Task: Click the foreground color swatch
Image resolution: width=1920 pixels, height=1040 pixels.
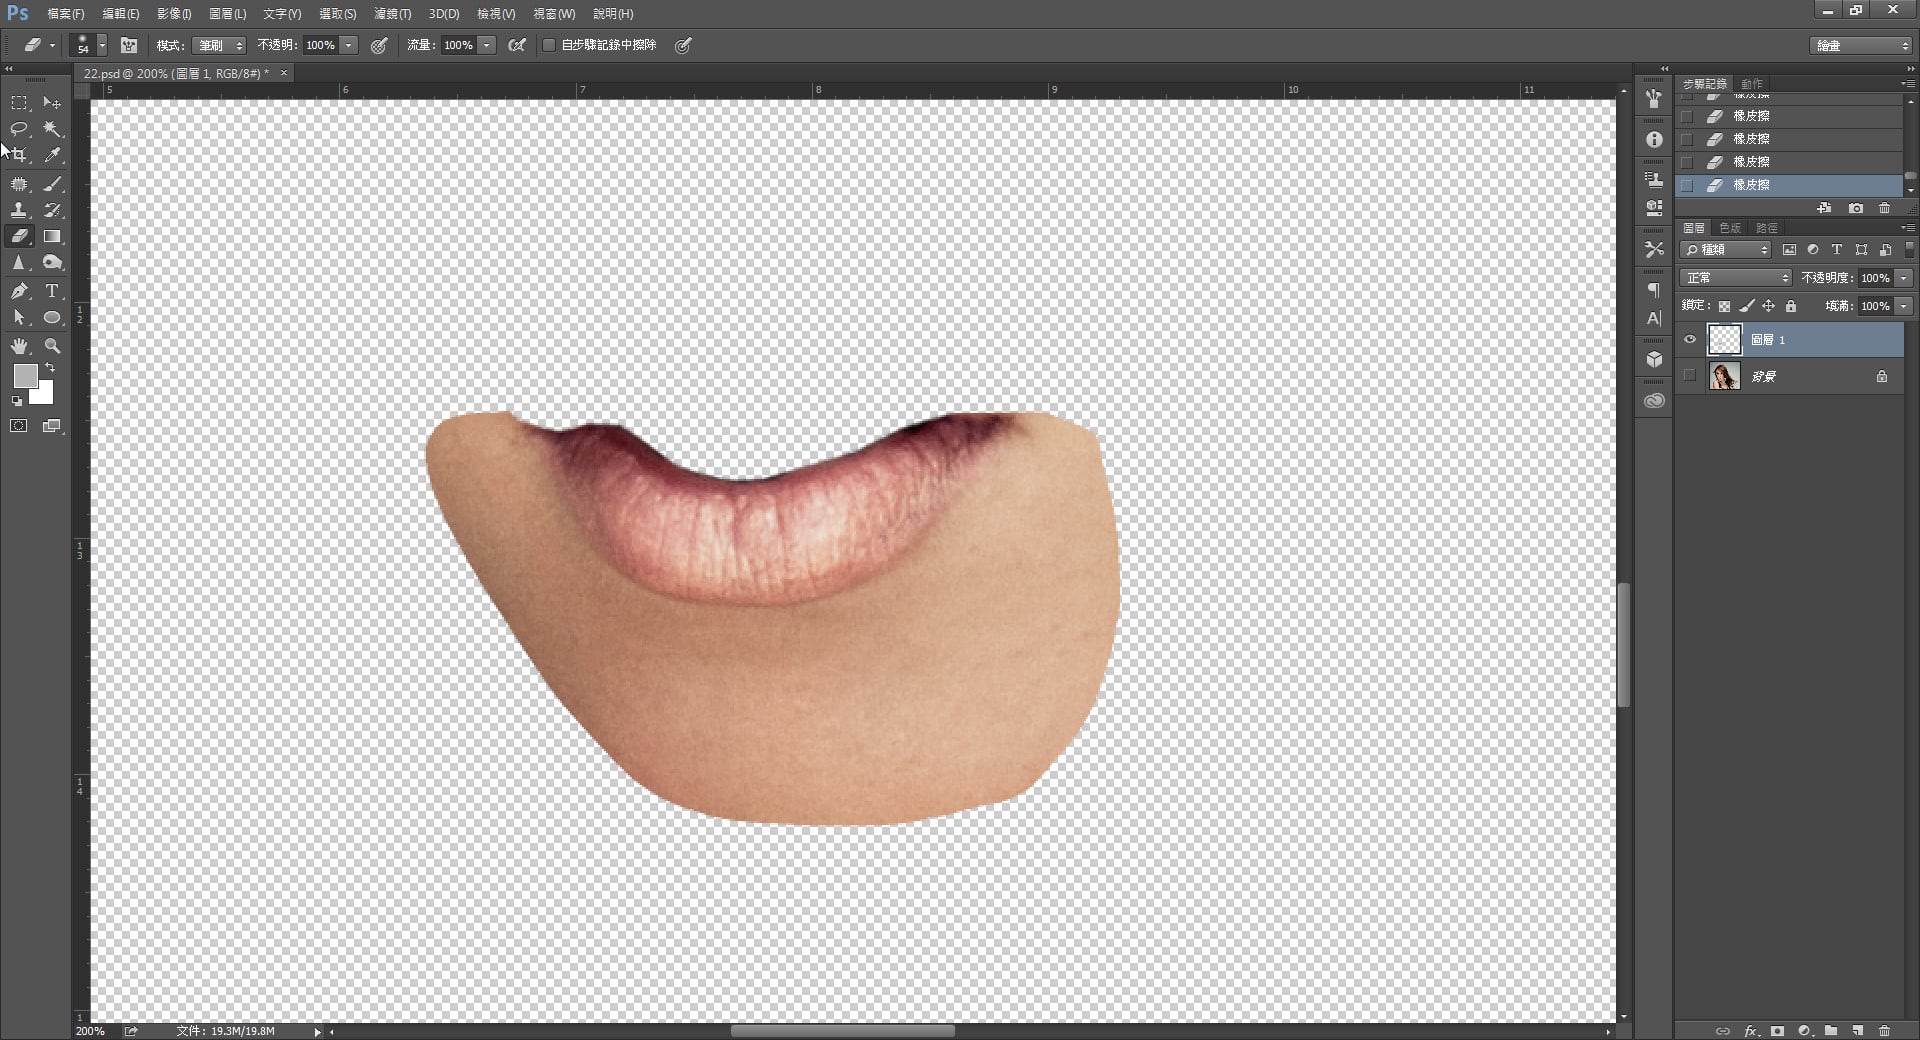Action: pos(25,376)
